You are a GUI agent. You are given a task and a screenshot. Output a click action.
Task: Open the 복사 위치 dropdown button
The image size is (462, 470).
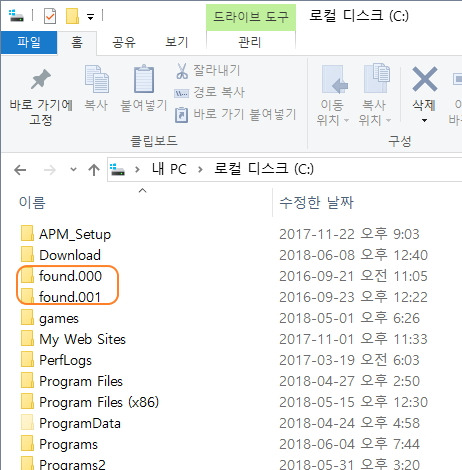coord(375,95)
